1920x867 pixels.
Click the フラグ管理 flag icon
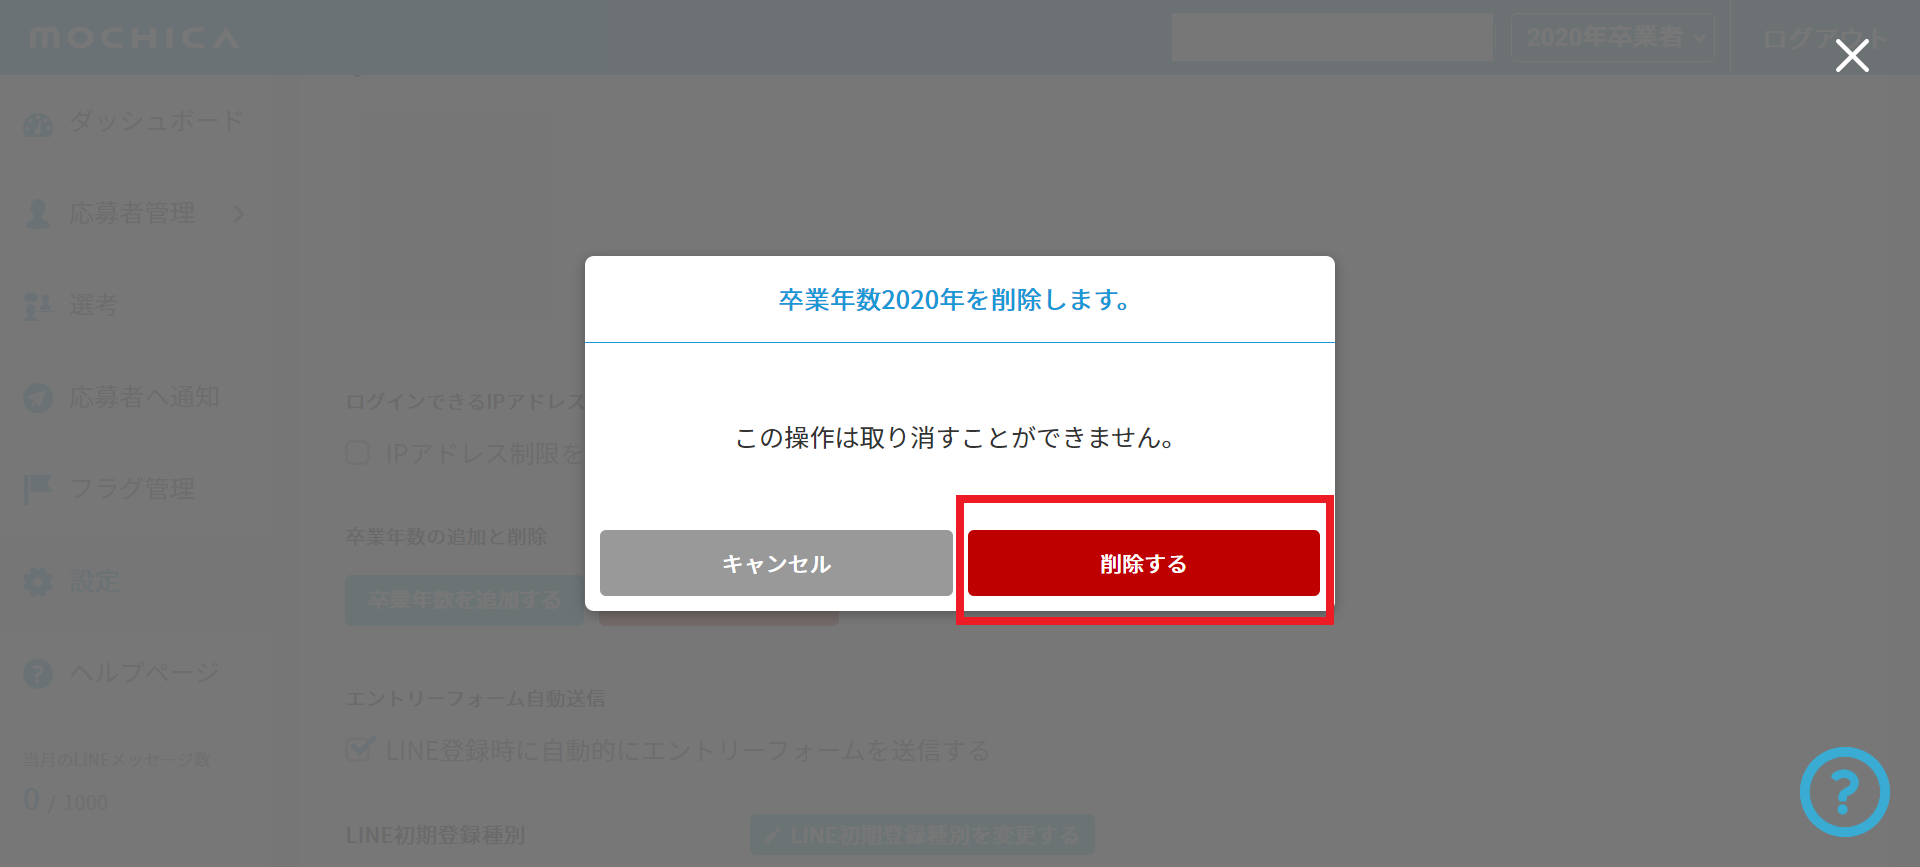coord(38,490)
